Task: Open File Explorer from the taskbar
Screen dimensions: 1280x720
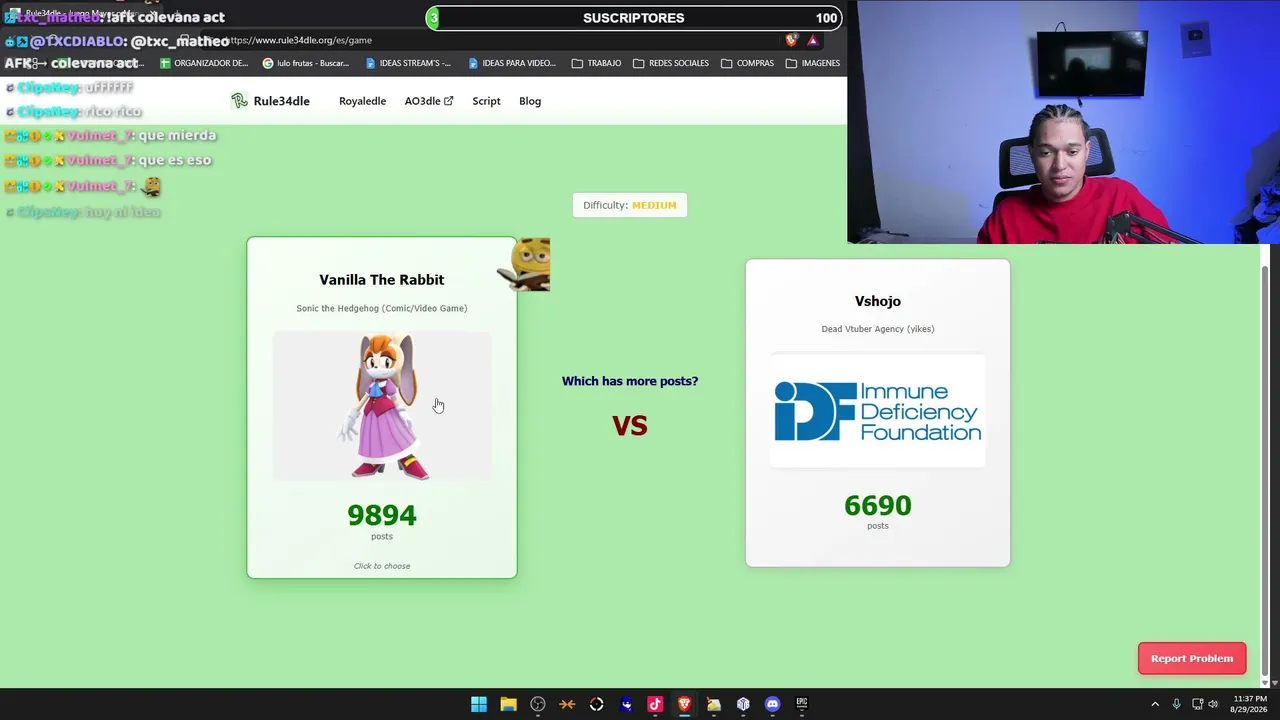Action: [508, 704]
